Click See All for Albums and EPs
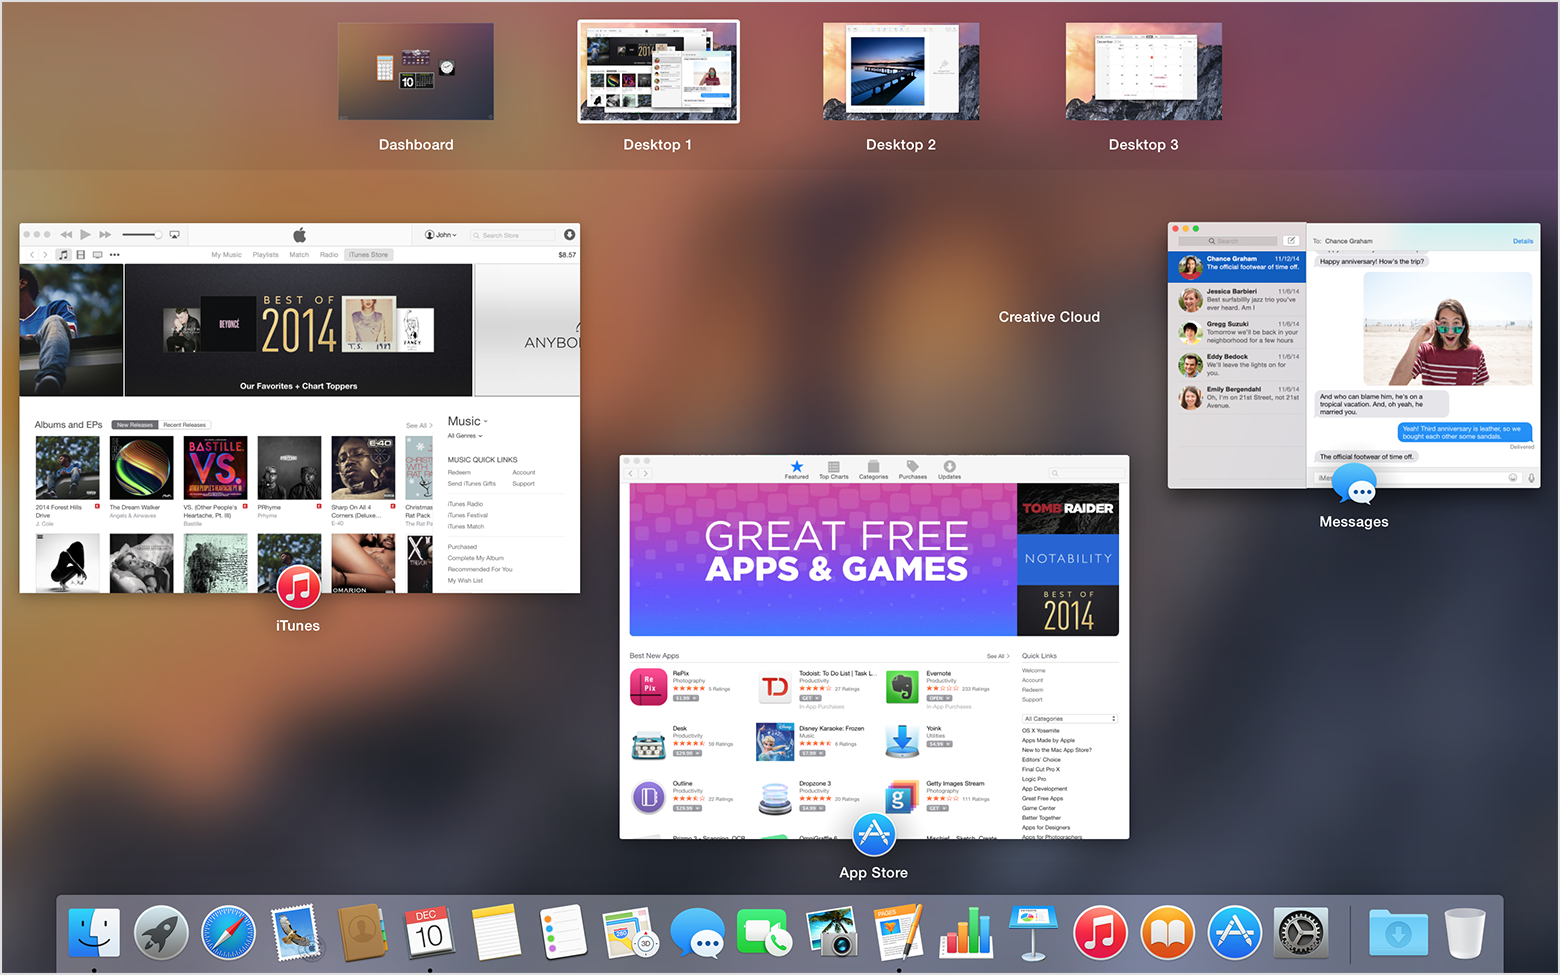 tap(419, 426)
